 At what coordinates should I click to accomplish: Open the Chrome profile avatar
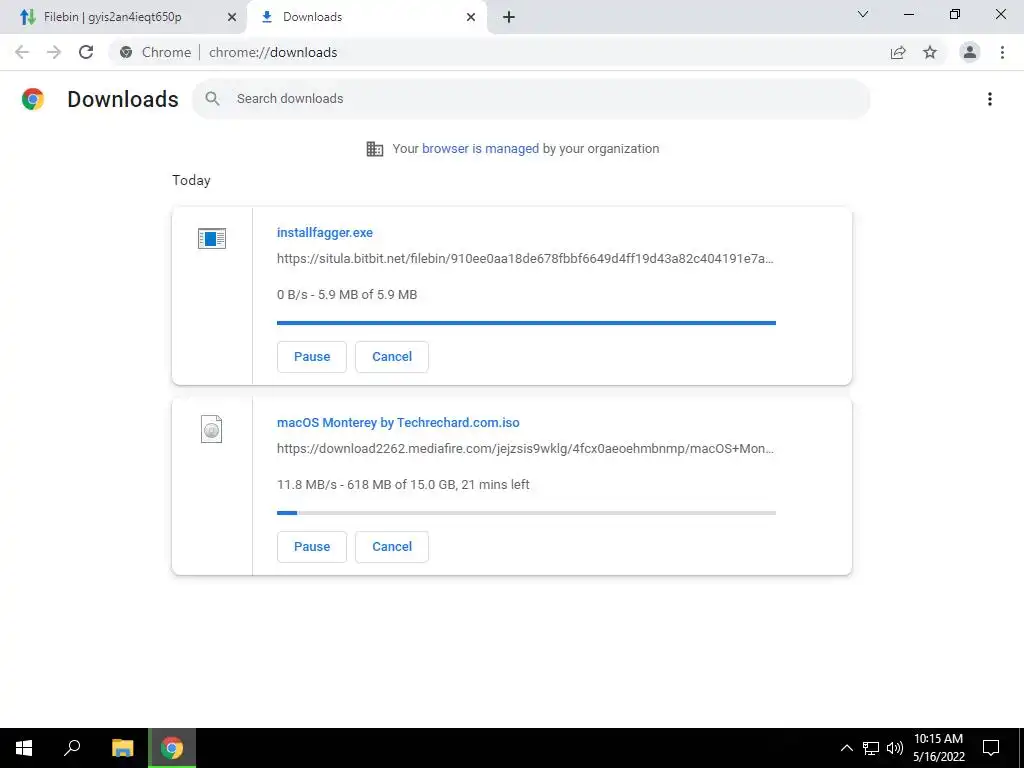click(x=970, y=52)
